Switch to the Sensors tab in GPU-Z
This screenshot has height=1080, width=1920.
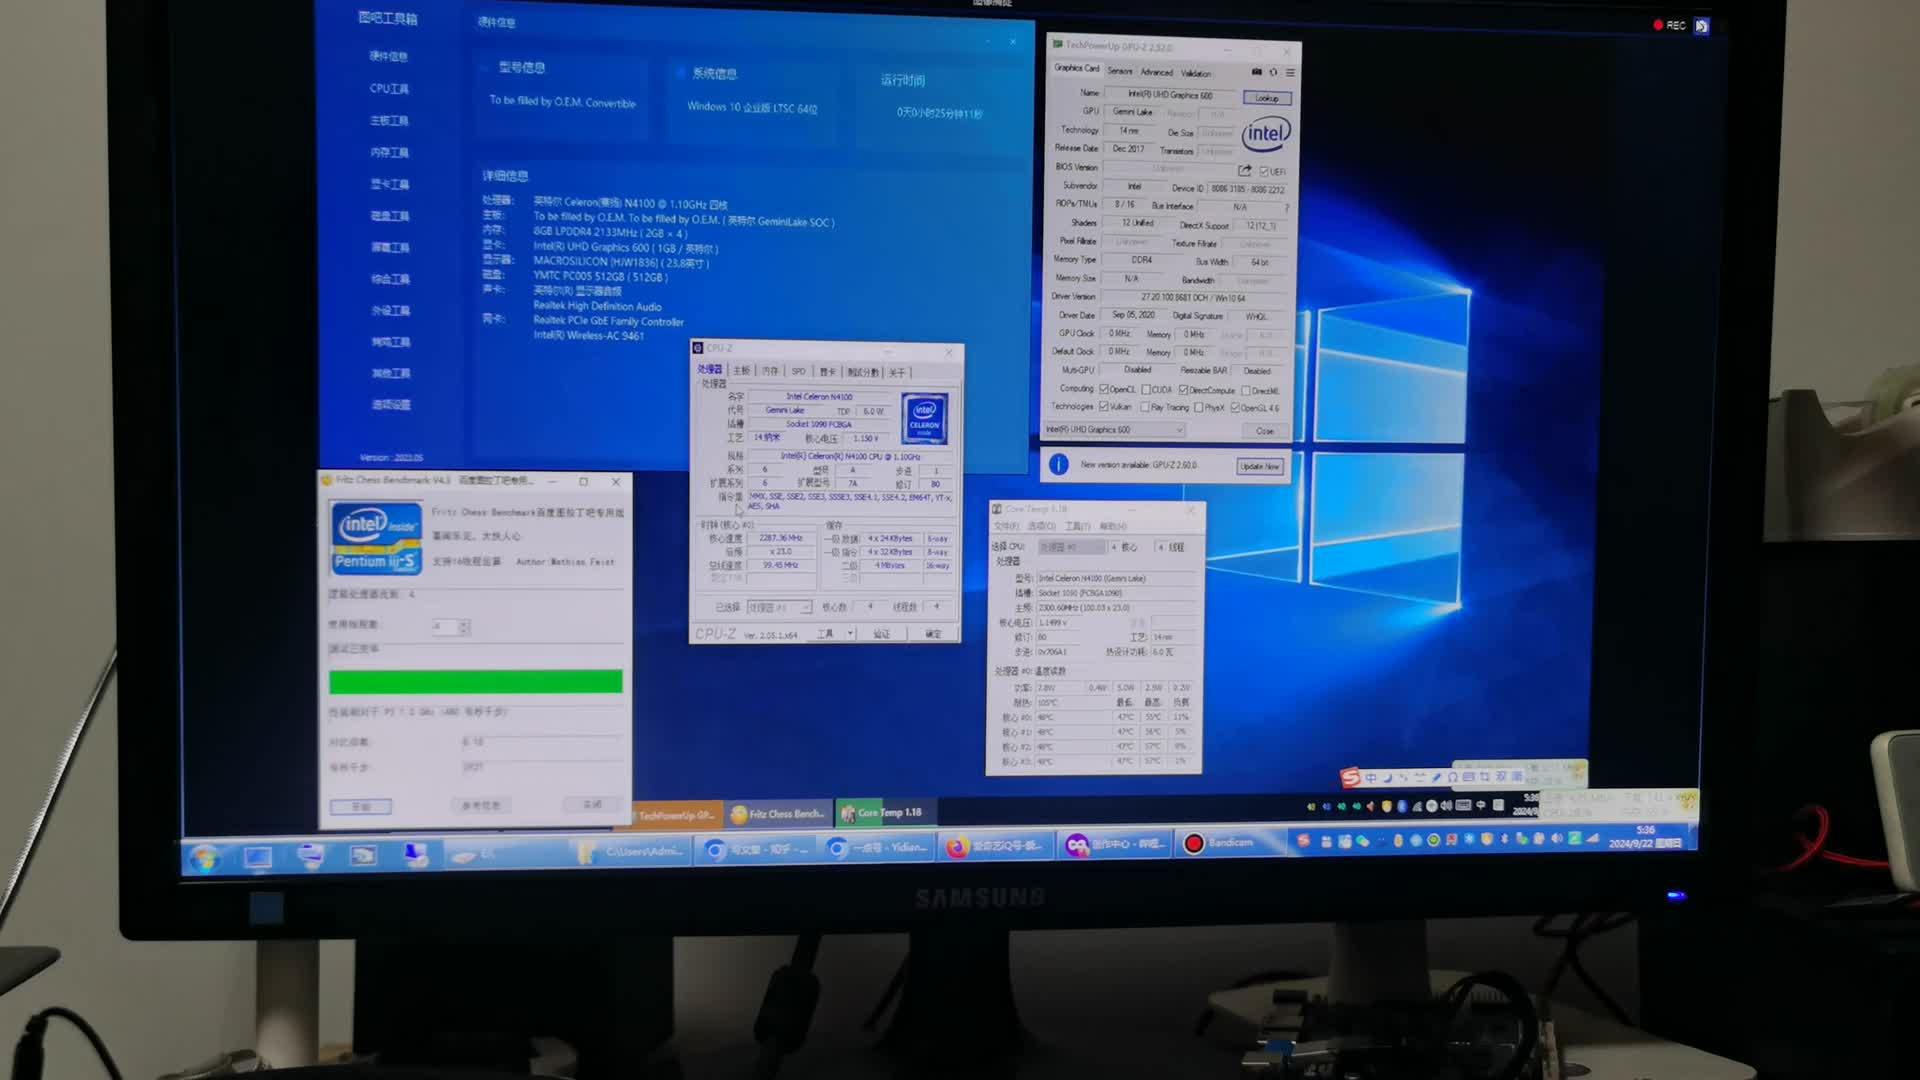1120,72
